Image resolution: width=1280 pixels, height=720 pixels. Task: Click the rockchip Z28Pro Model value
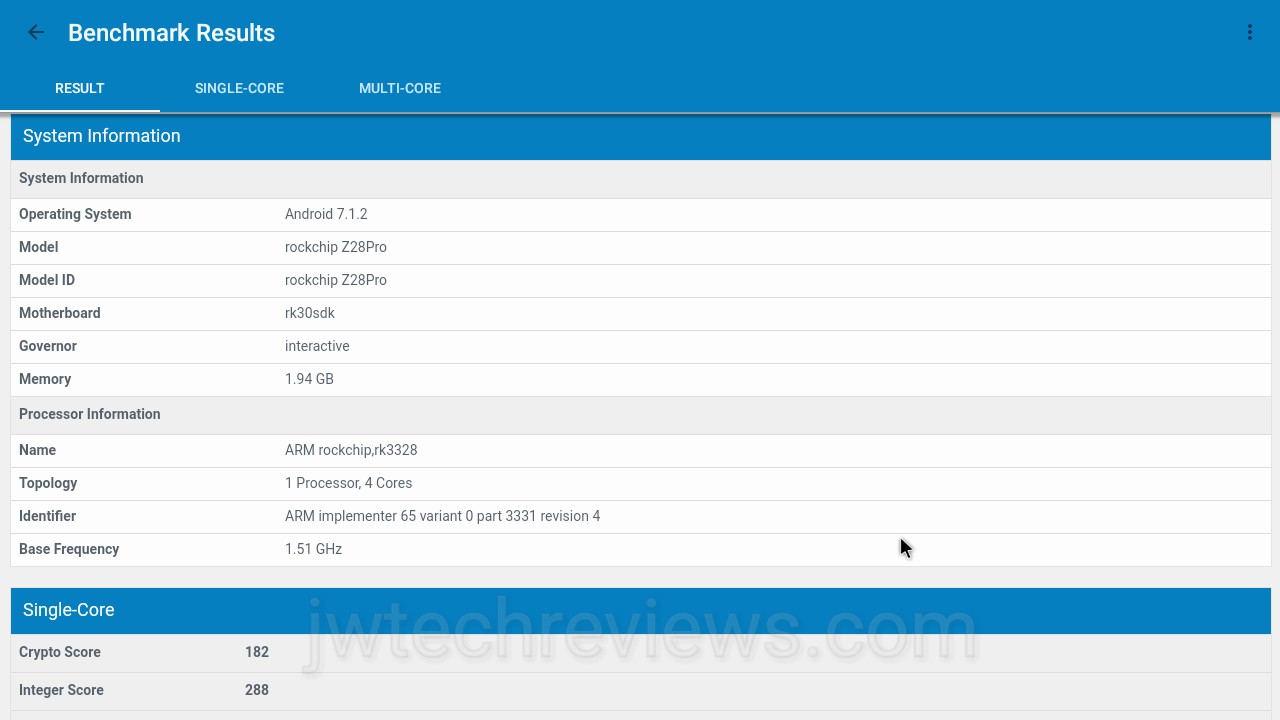(x=336, y=247)
